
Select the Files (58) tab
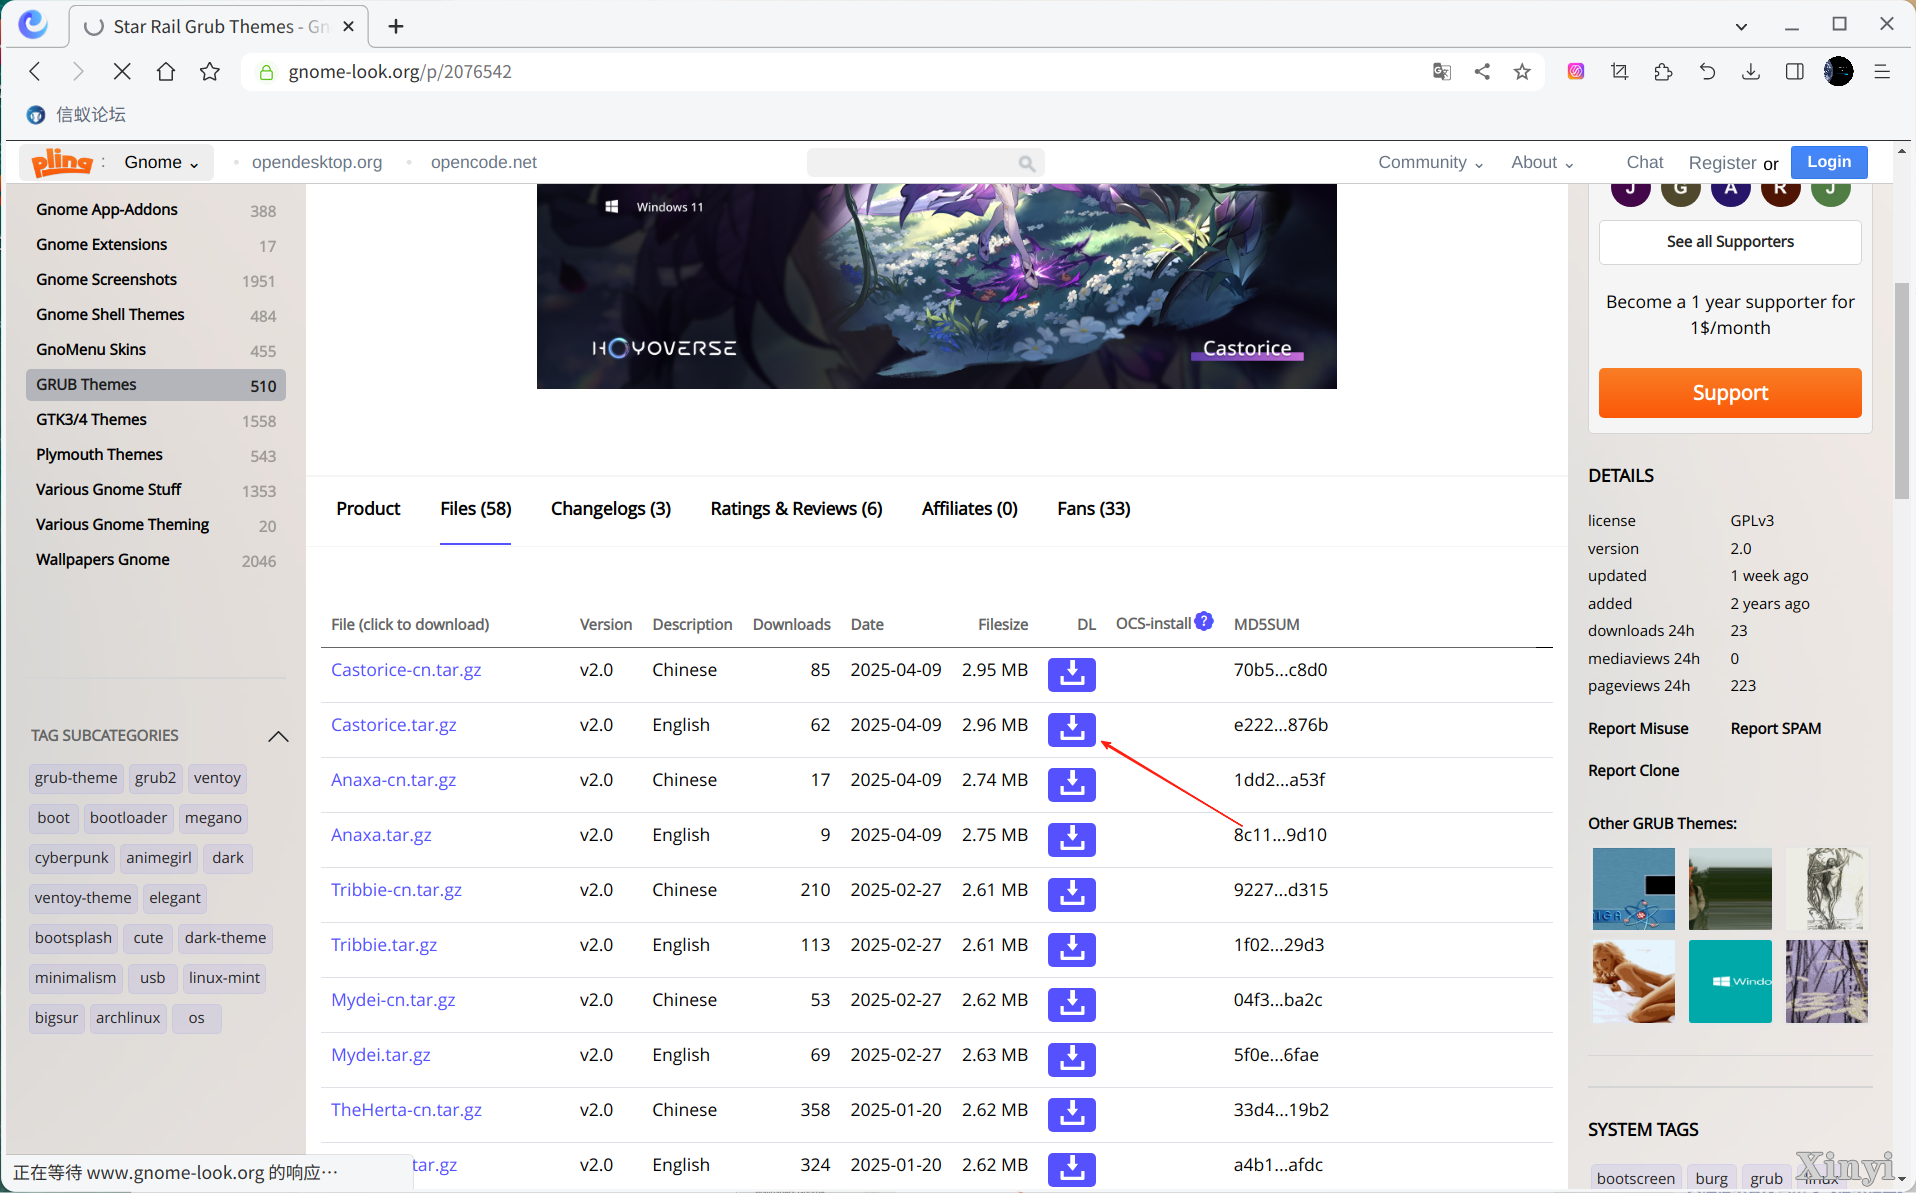click(x=475, y=509)
